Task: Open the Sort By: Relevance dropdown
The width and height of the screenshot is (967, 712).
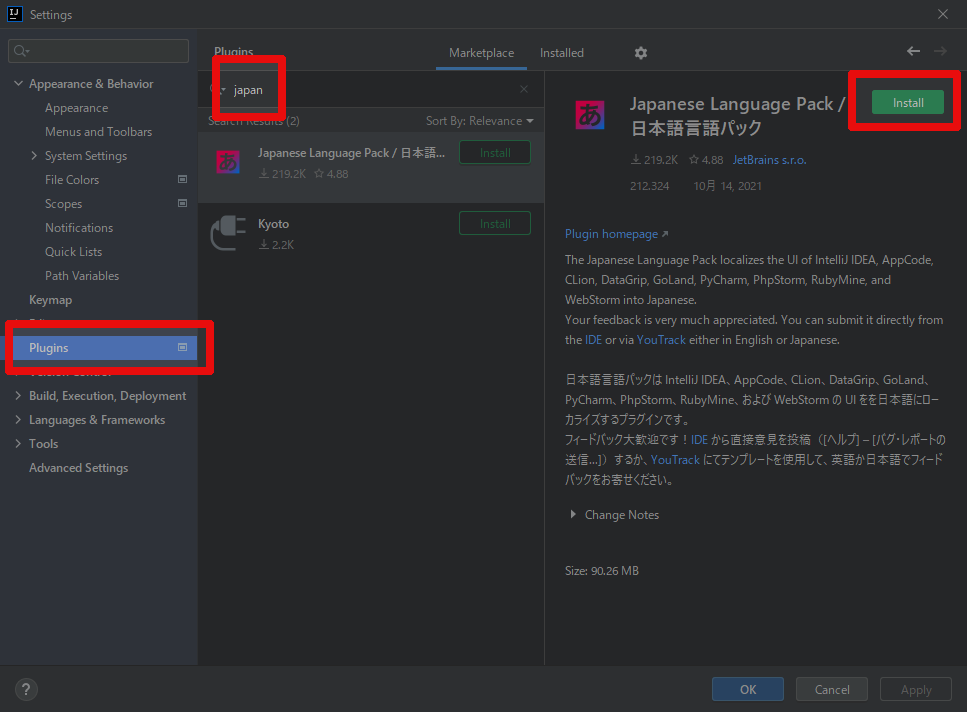Action: [480, 121]
